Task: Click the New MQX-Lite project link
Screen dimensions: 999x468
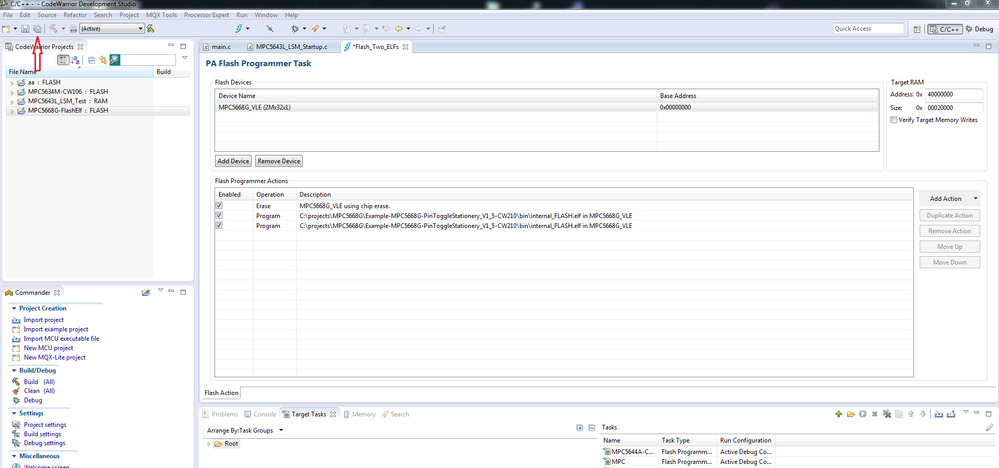Action: point(54,357)
